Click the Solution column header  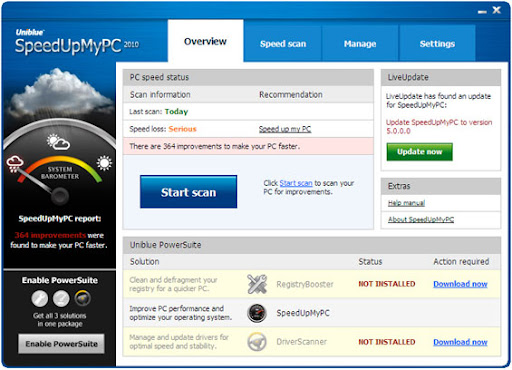pyautogui.click(x=144, y=262)
